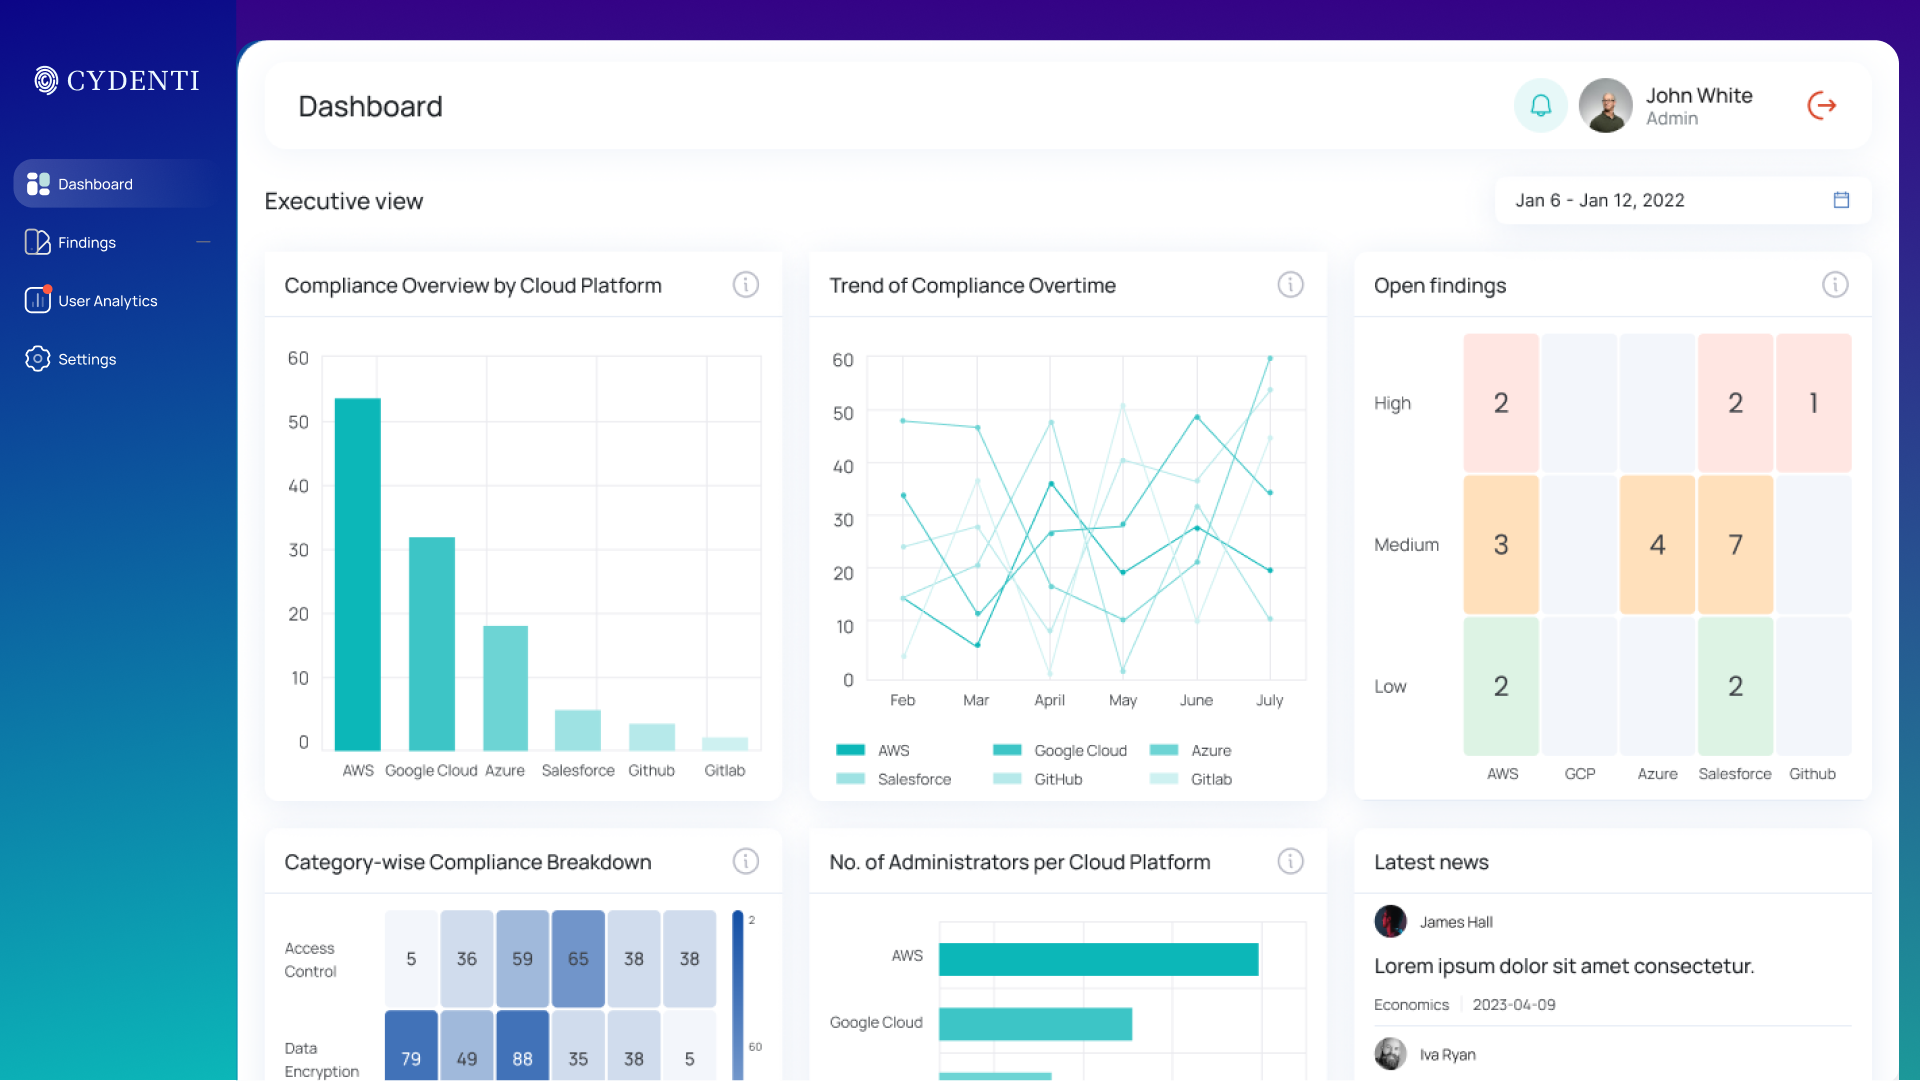The image size is (1920, 1081).
Task: Click Access Control heatmap cell 59
Action: [522, 958]
